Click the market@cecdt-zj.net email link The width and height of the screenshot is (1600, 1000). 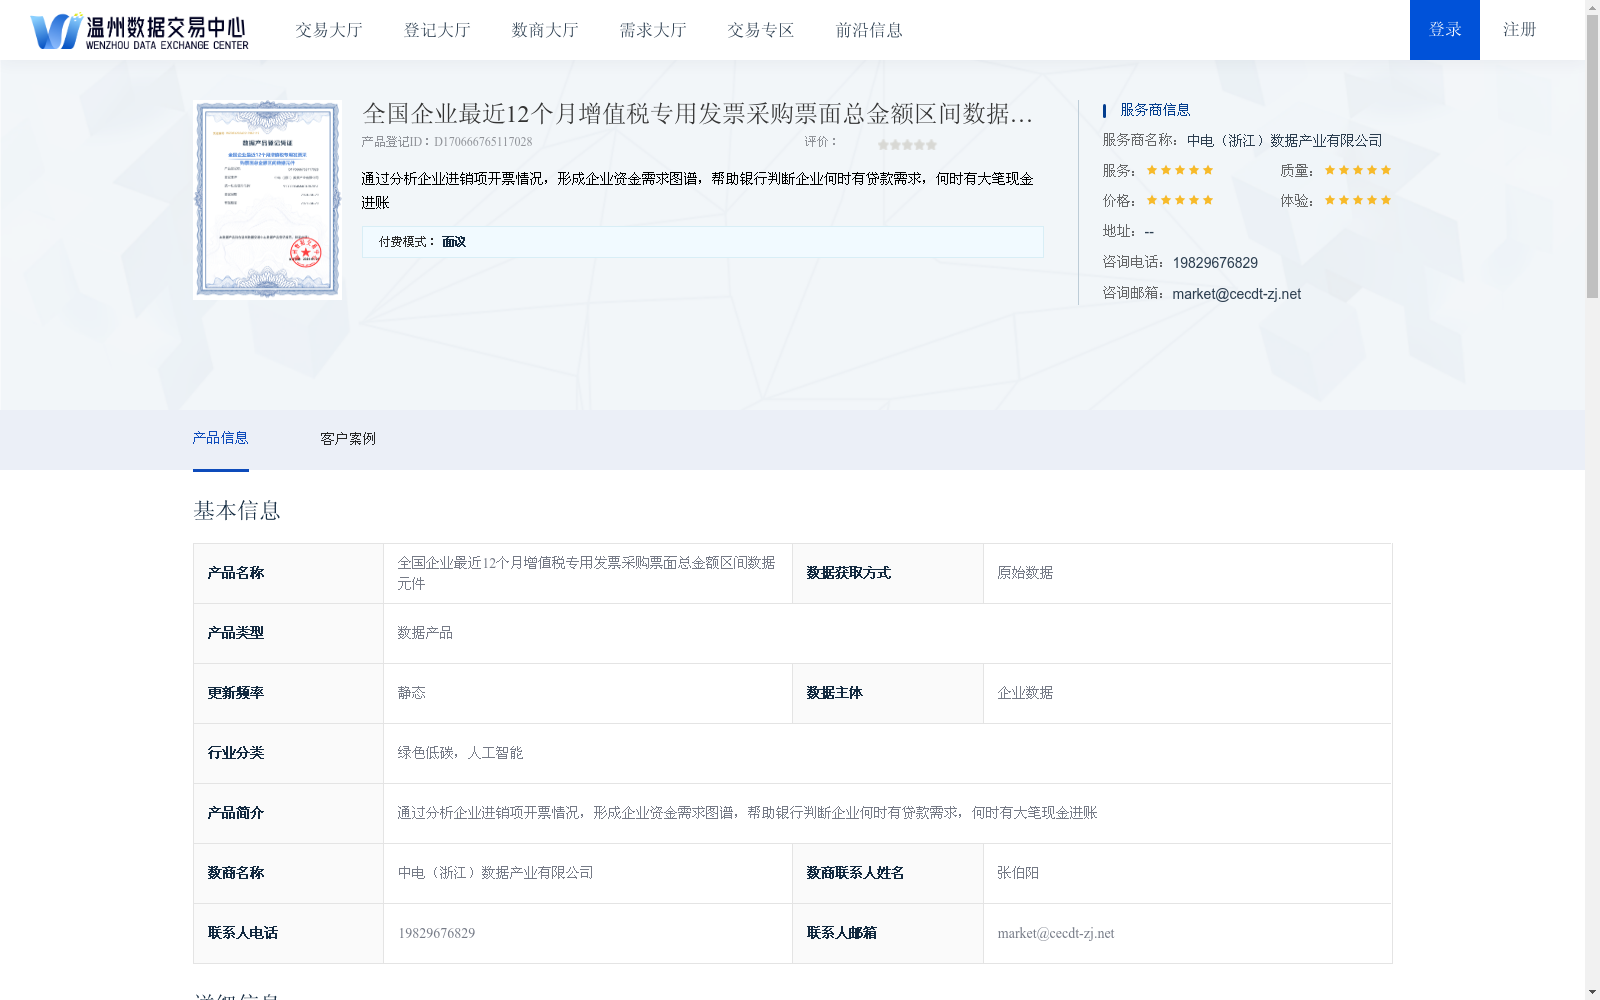(x=1236, y=293)
